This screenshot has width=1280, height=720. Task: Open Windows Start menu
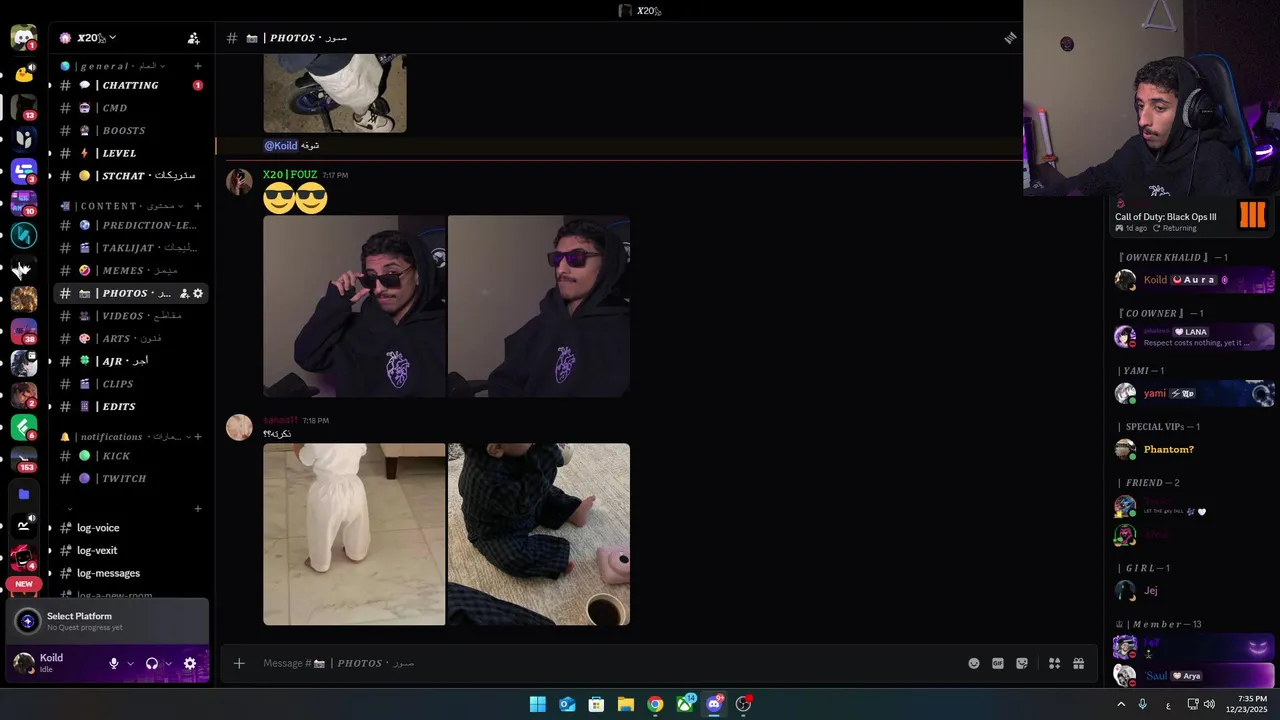538,704
